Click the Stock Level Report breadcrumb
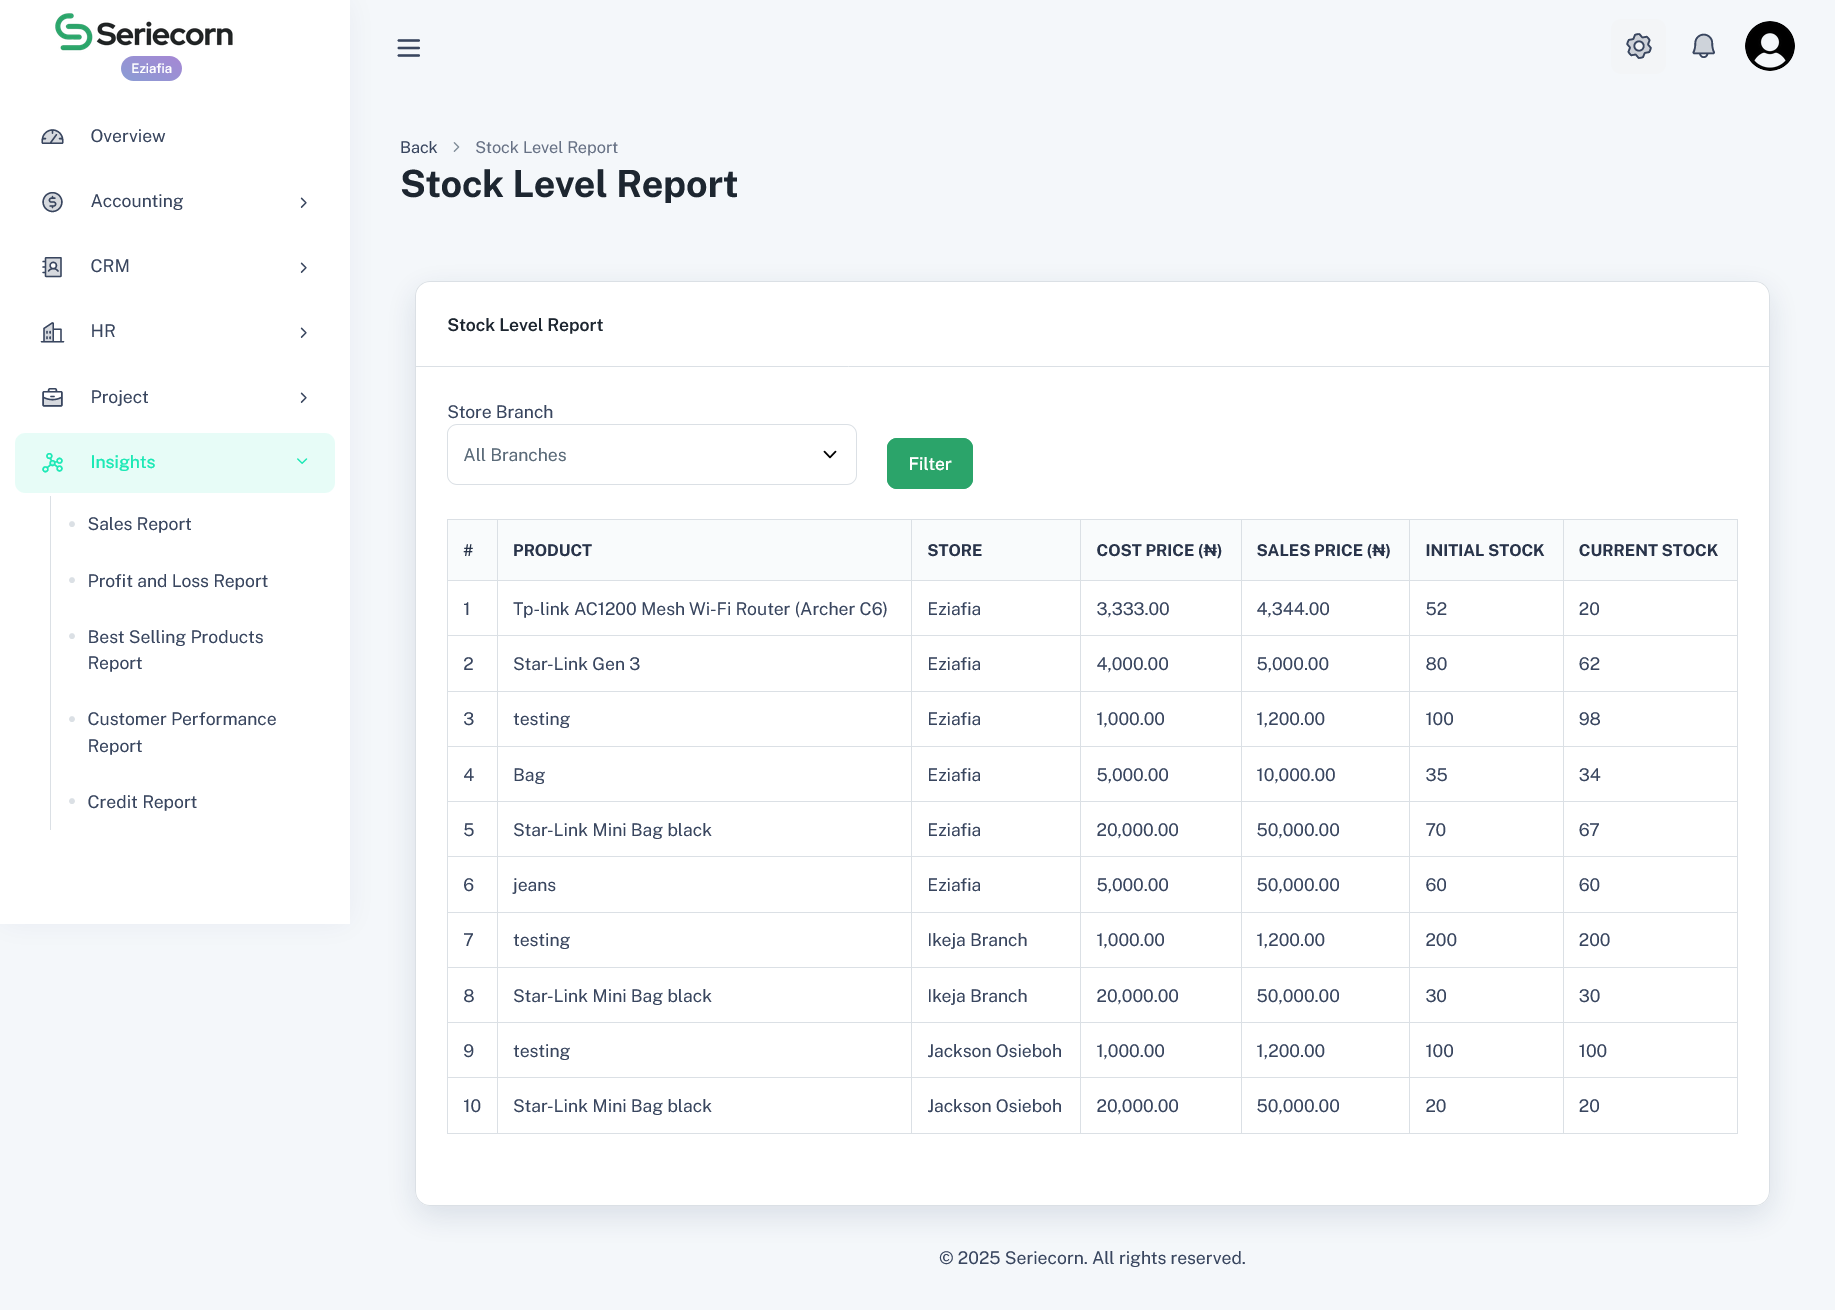Viewport: 1835px width, 1310px height. 546,147
